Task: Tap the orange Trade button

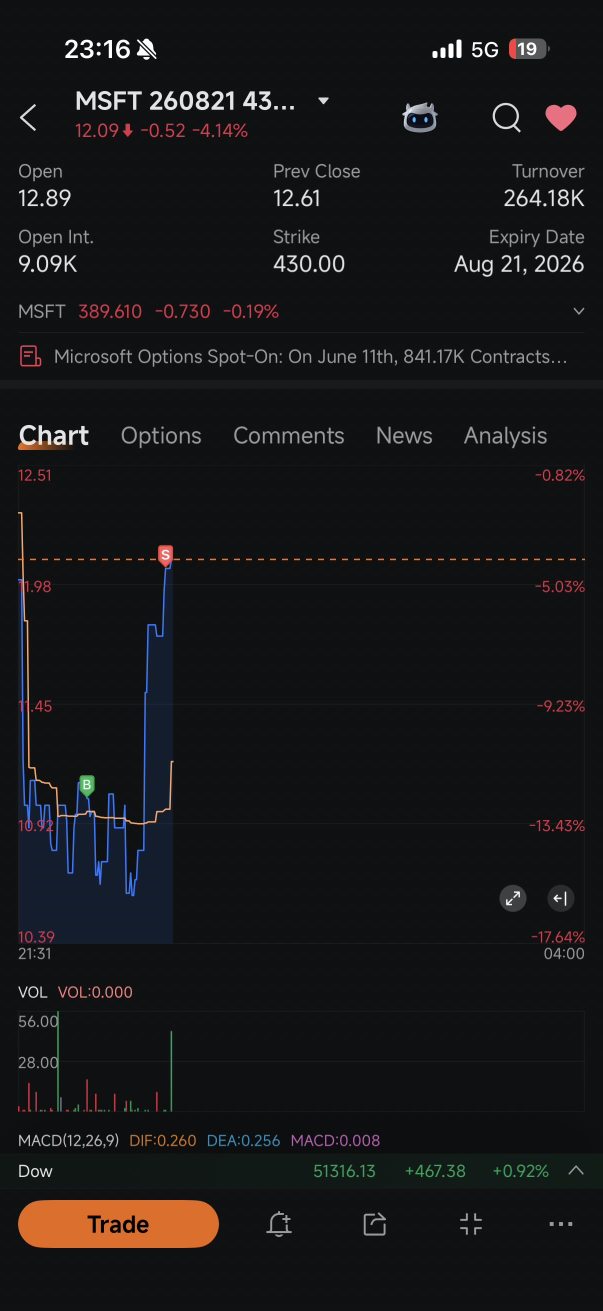Action: pyautogui.click(x=118, y=1224)
